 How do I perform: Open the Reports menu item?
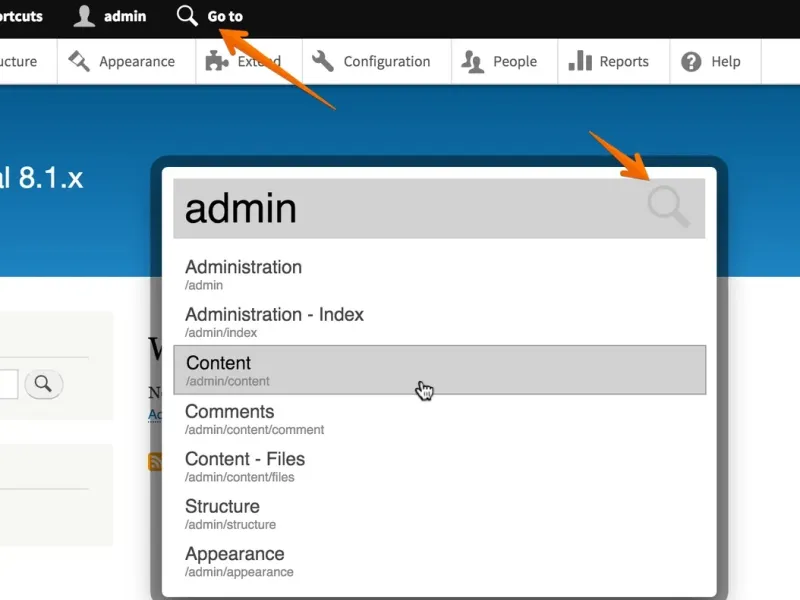pyautogui.click(x=624, y=62)
